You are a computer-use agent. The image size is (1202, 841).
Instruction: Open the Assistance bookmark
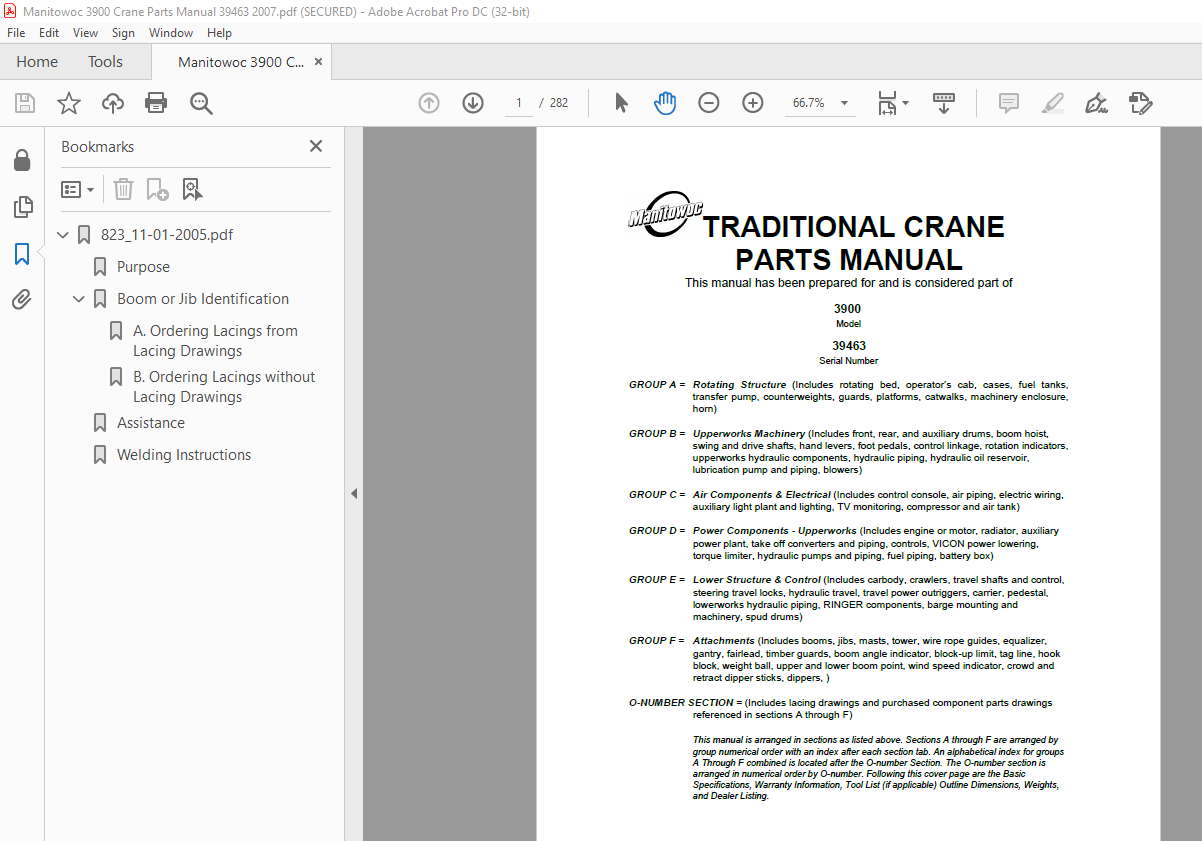pyautogui.click(x=151, y=423)
